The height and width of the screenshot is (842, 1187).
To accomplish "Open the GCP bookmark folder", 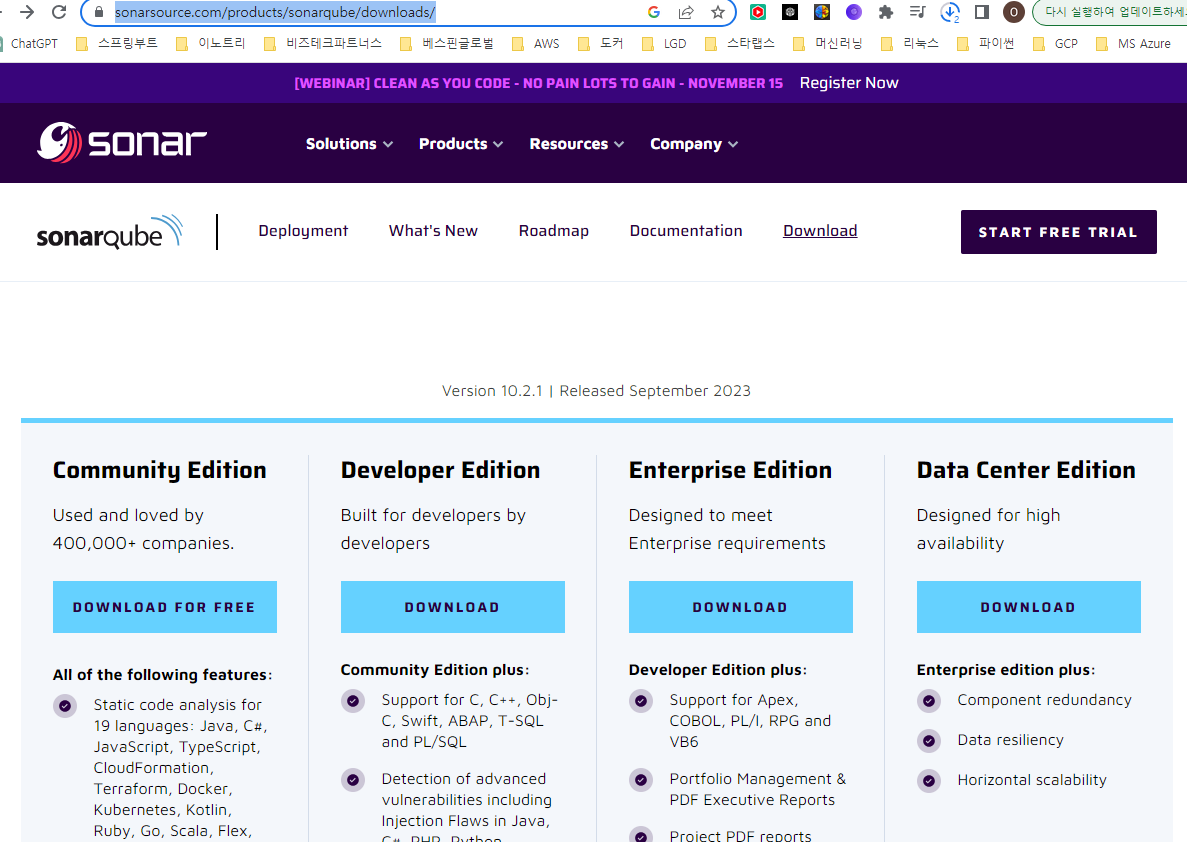I will [x=1055, y=44].
